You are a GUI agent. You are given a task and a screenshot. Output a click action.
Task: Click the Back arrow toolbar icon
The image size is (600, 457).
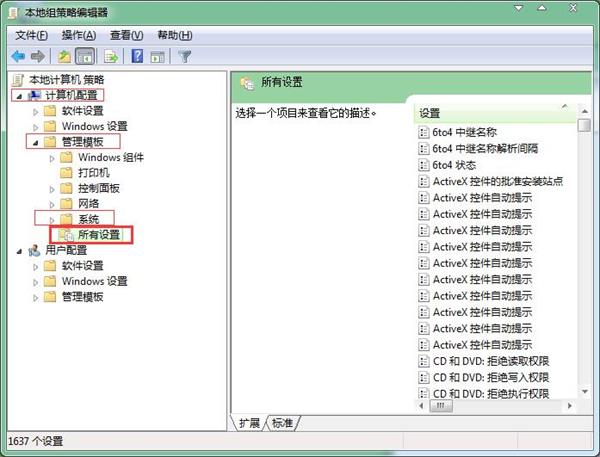point(18,57)
